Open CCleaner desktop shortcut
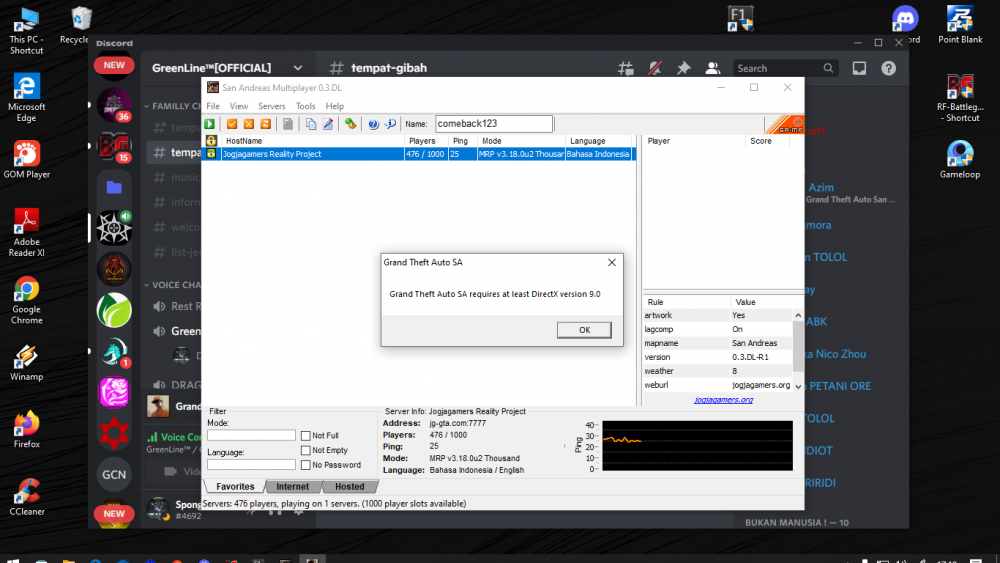1000x563 pixels. [x=26, y=497]
